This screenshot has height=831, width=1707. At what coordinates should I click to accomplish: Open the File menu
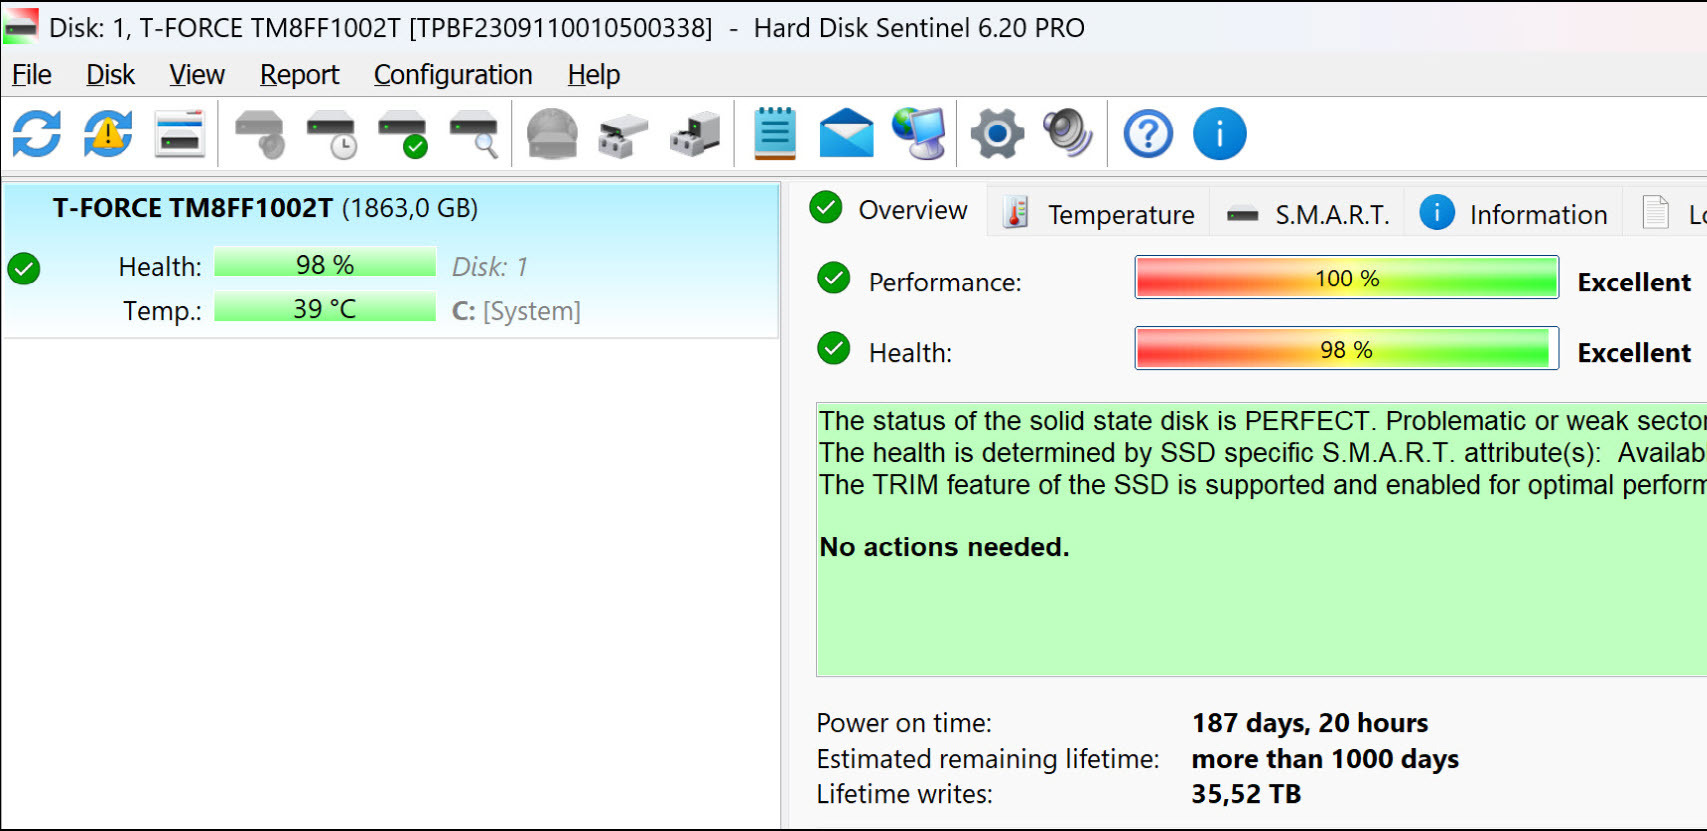click(x=32, y=75)
